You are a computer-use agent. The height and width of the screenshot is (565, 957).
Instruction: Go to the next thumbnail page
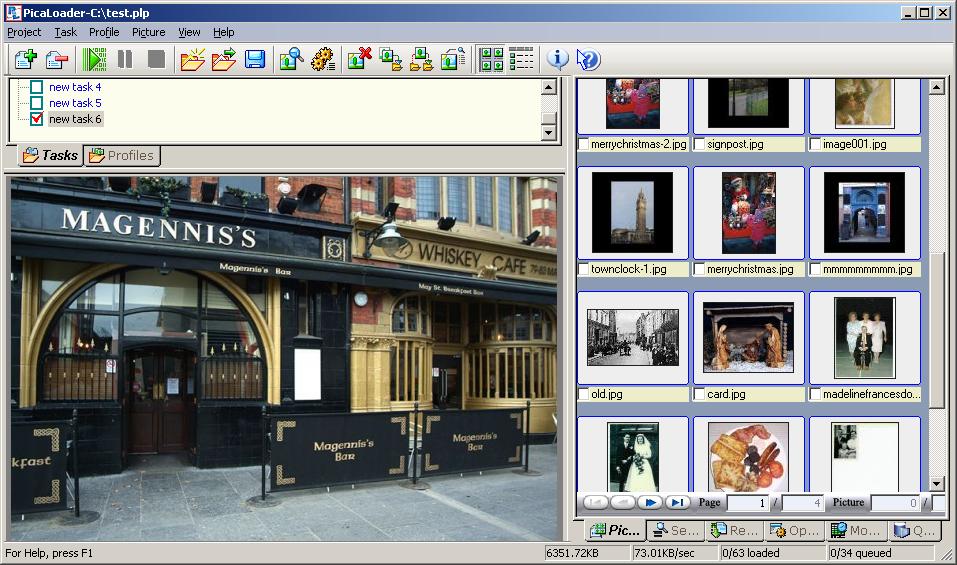(650, 502)
